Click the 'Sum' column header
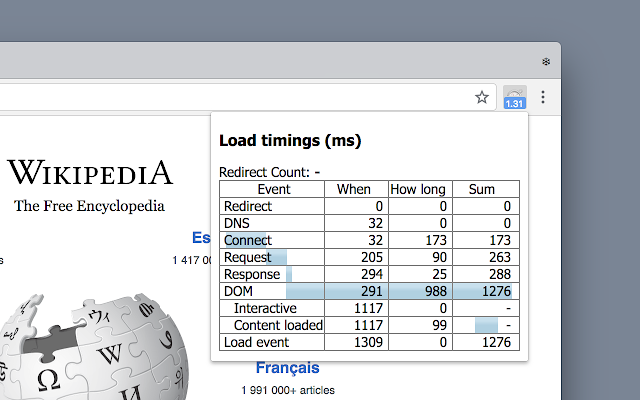640x400 pixels. click(482, 189)
